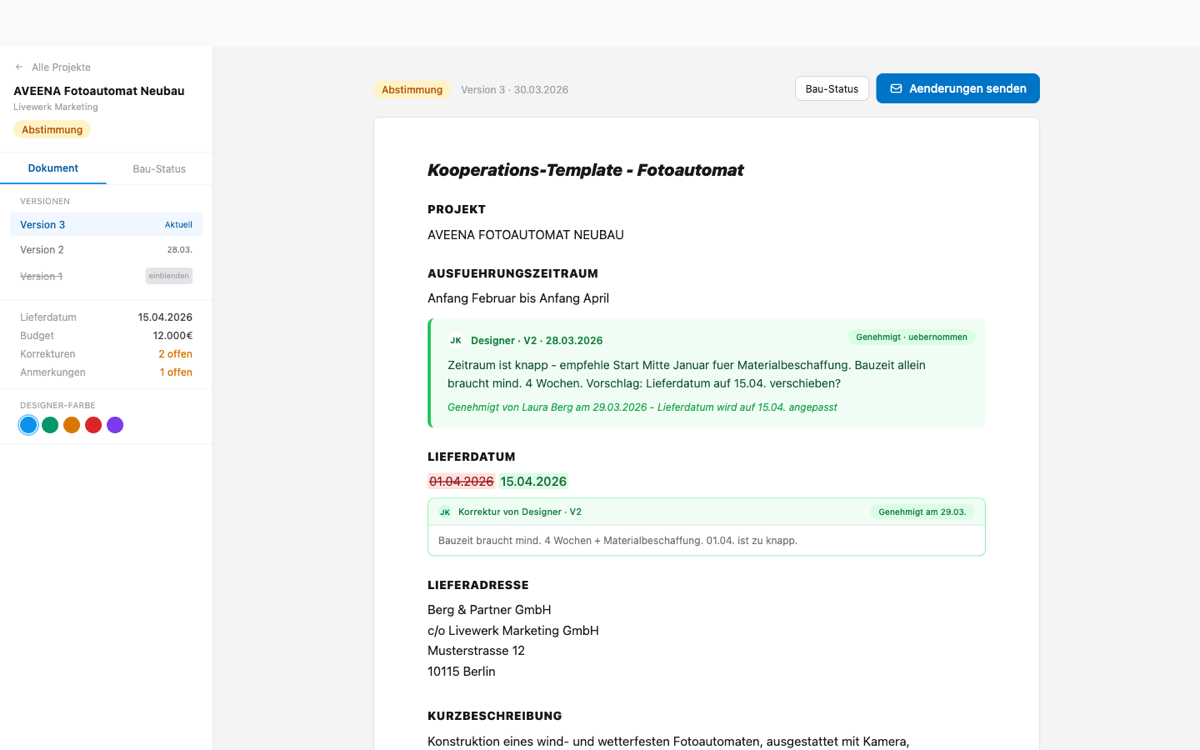
Task: Click the JK avatar in the Designer comment
Action: (x=456, y=340)
